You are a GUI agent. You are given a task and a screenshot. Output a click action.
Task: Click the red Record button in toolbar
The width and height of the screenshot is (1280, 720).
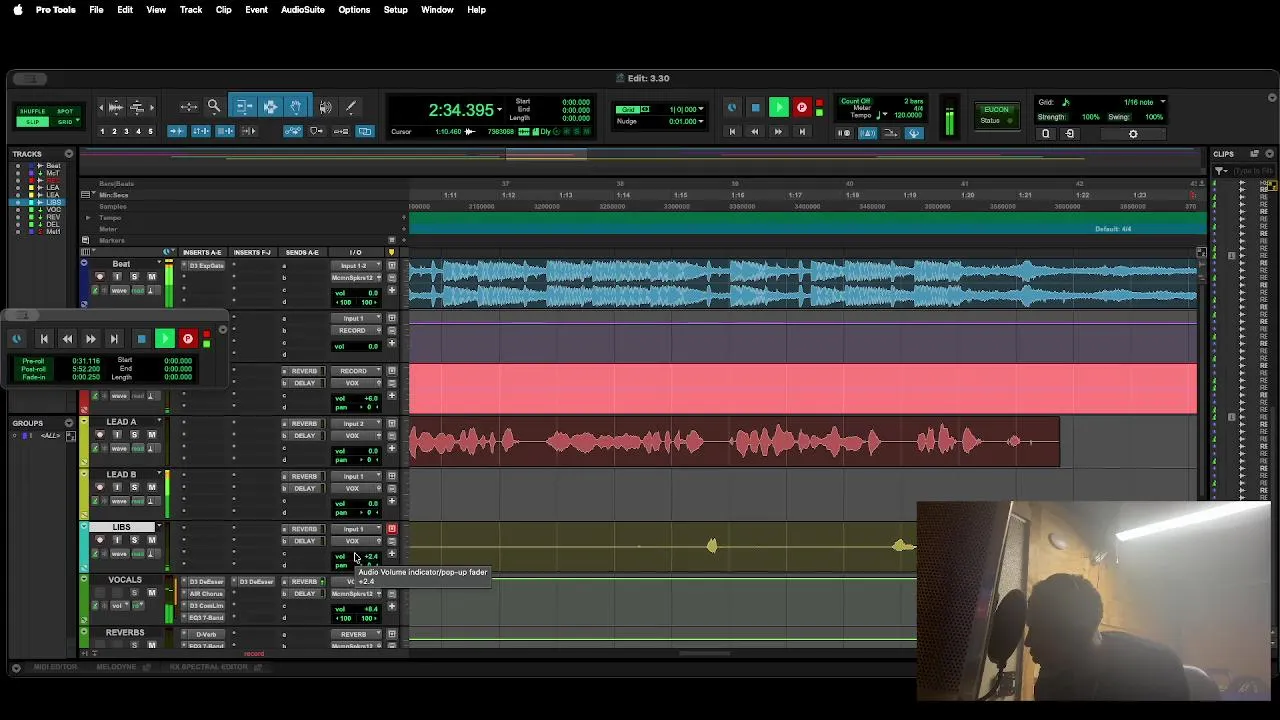[x=801, y=107]
